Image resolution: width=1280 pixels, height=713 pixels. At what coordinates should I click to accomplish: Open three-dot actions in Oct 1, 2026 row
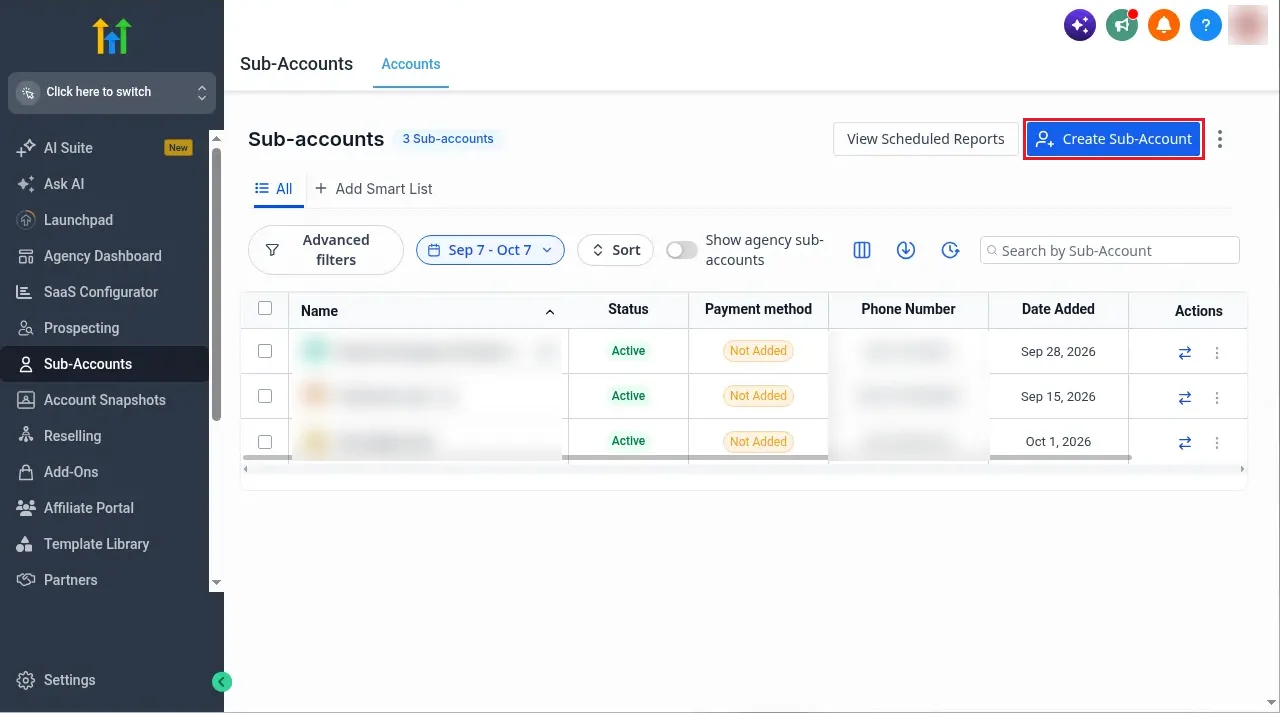coord(1217,442)
